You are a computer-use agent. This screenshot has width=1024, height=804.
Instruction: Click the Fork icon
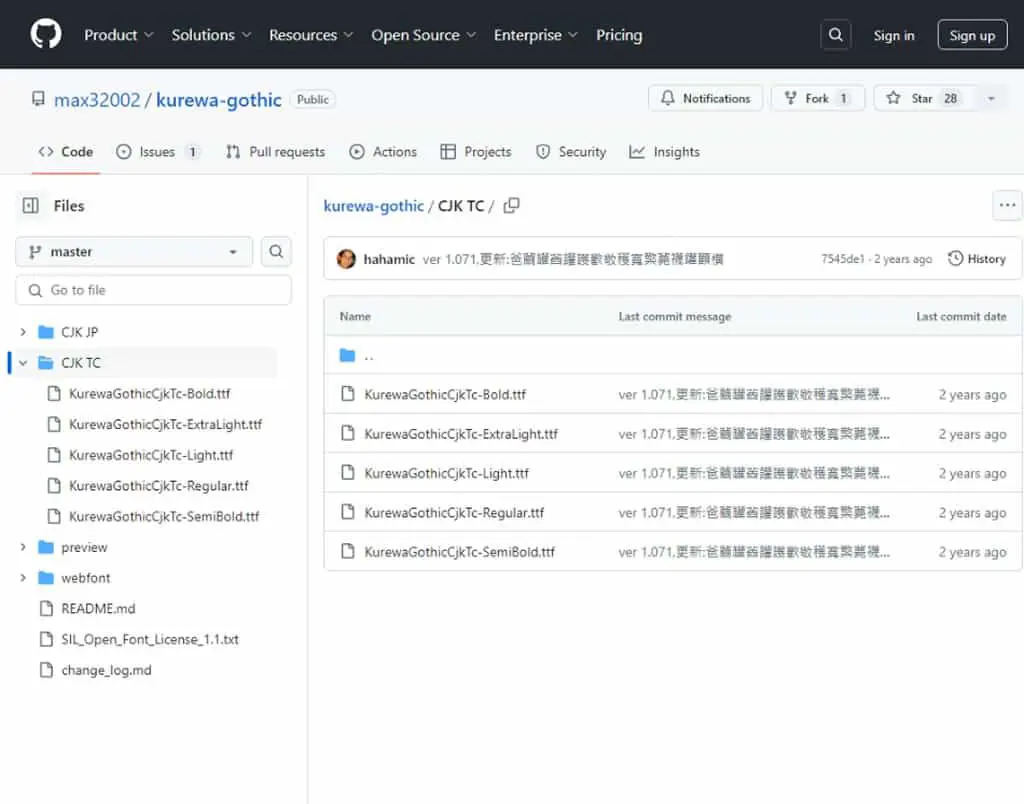[790, 98]
